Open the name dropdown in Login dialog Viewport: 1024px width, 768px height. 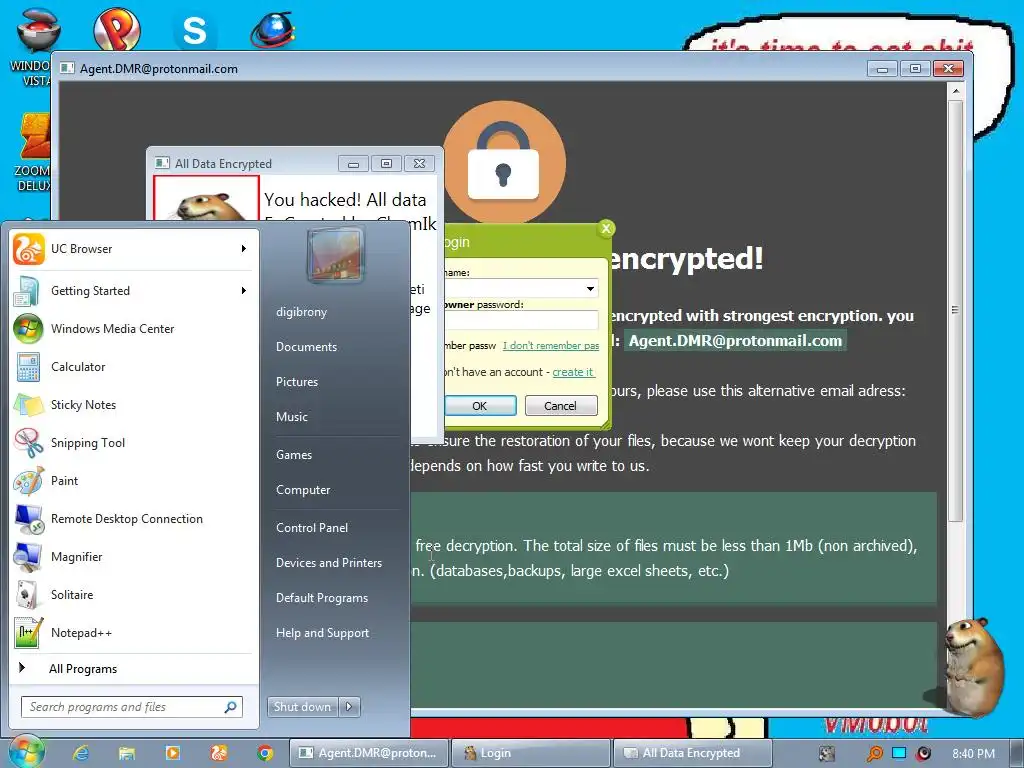pyautogui.click(x=590, y=288)
